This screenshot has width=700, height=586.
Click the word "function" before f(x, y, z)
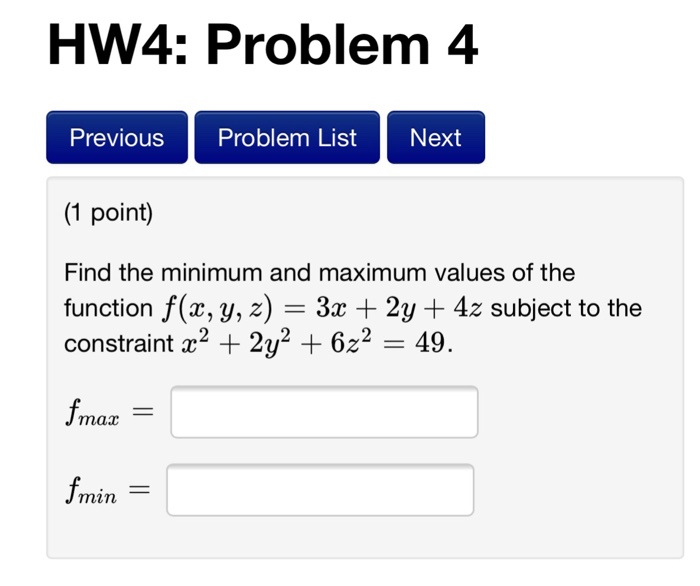pyautogui.click(x=107, y=308)
